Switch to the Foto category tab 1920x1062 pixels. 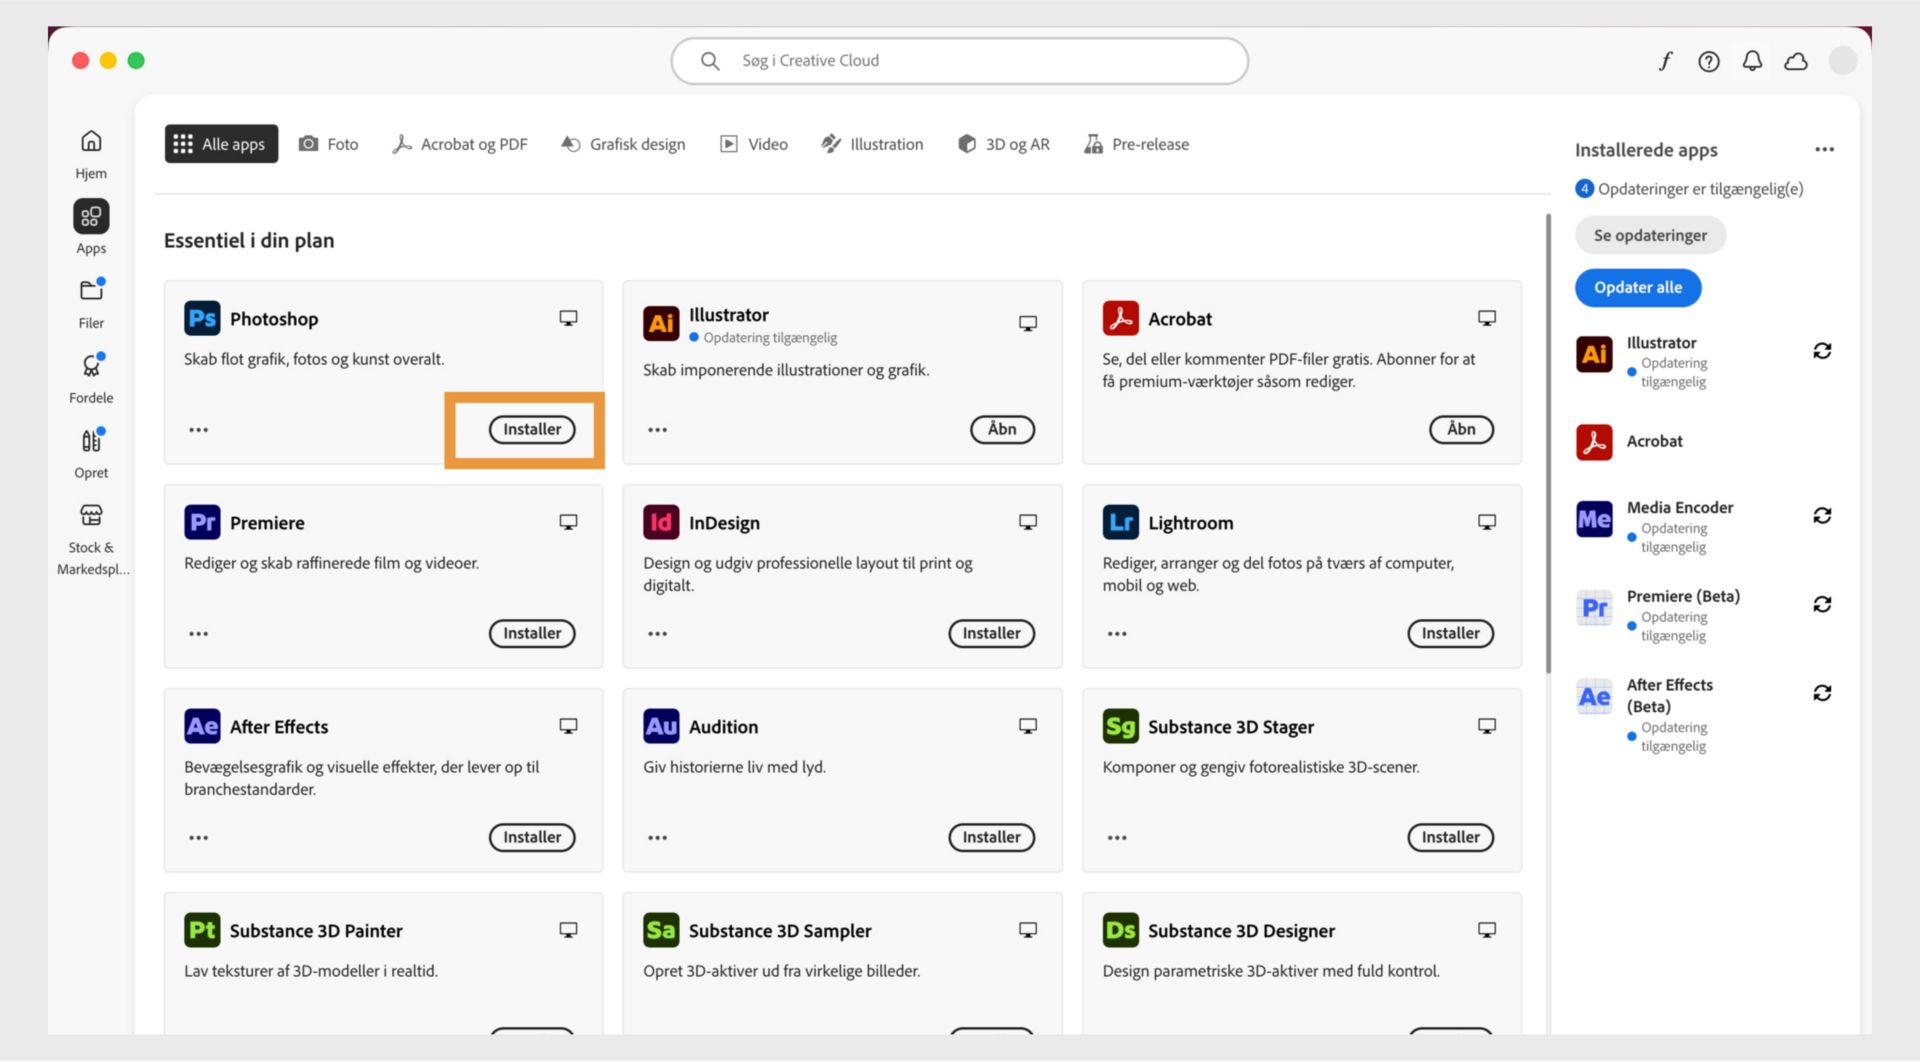[x=328, y=144]
